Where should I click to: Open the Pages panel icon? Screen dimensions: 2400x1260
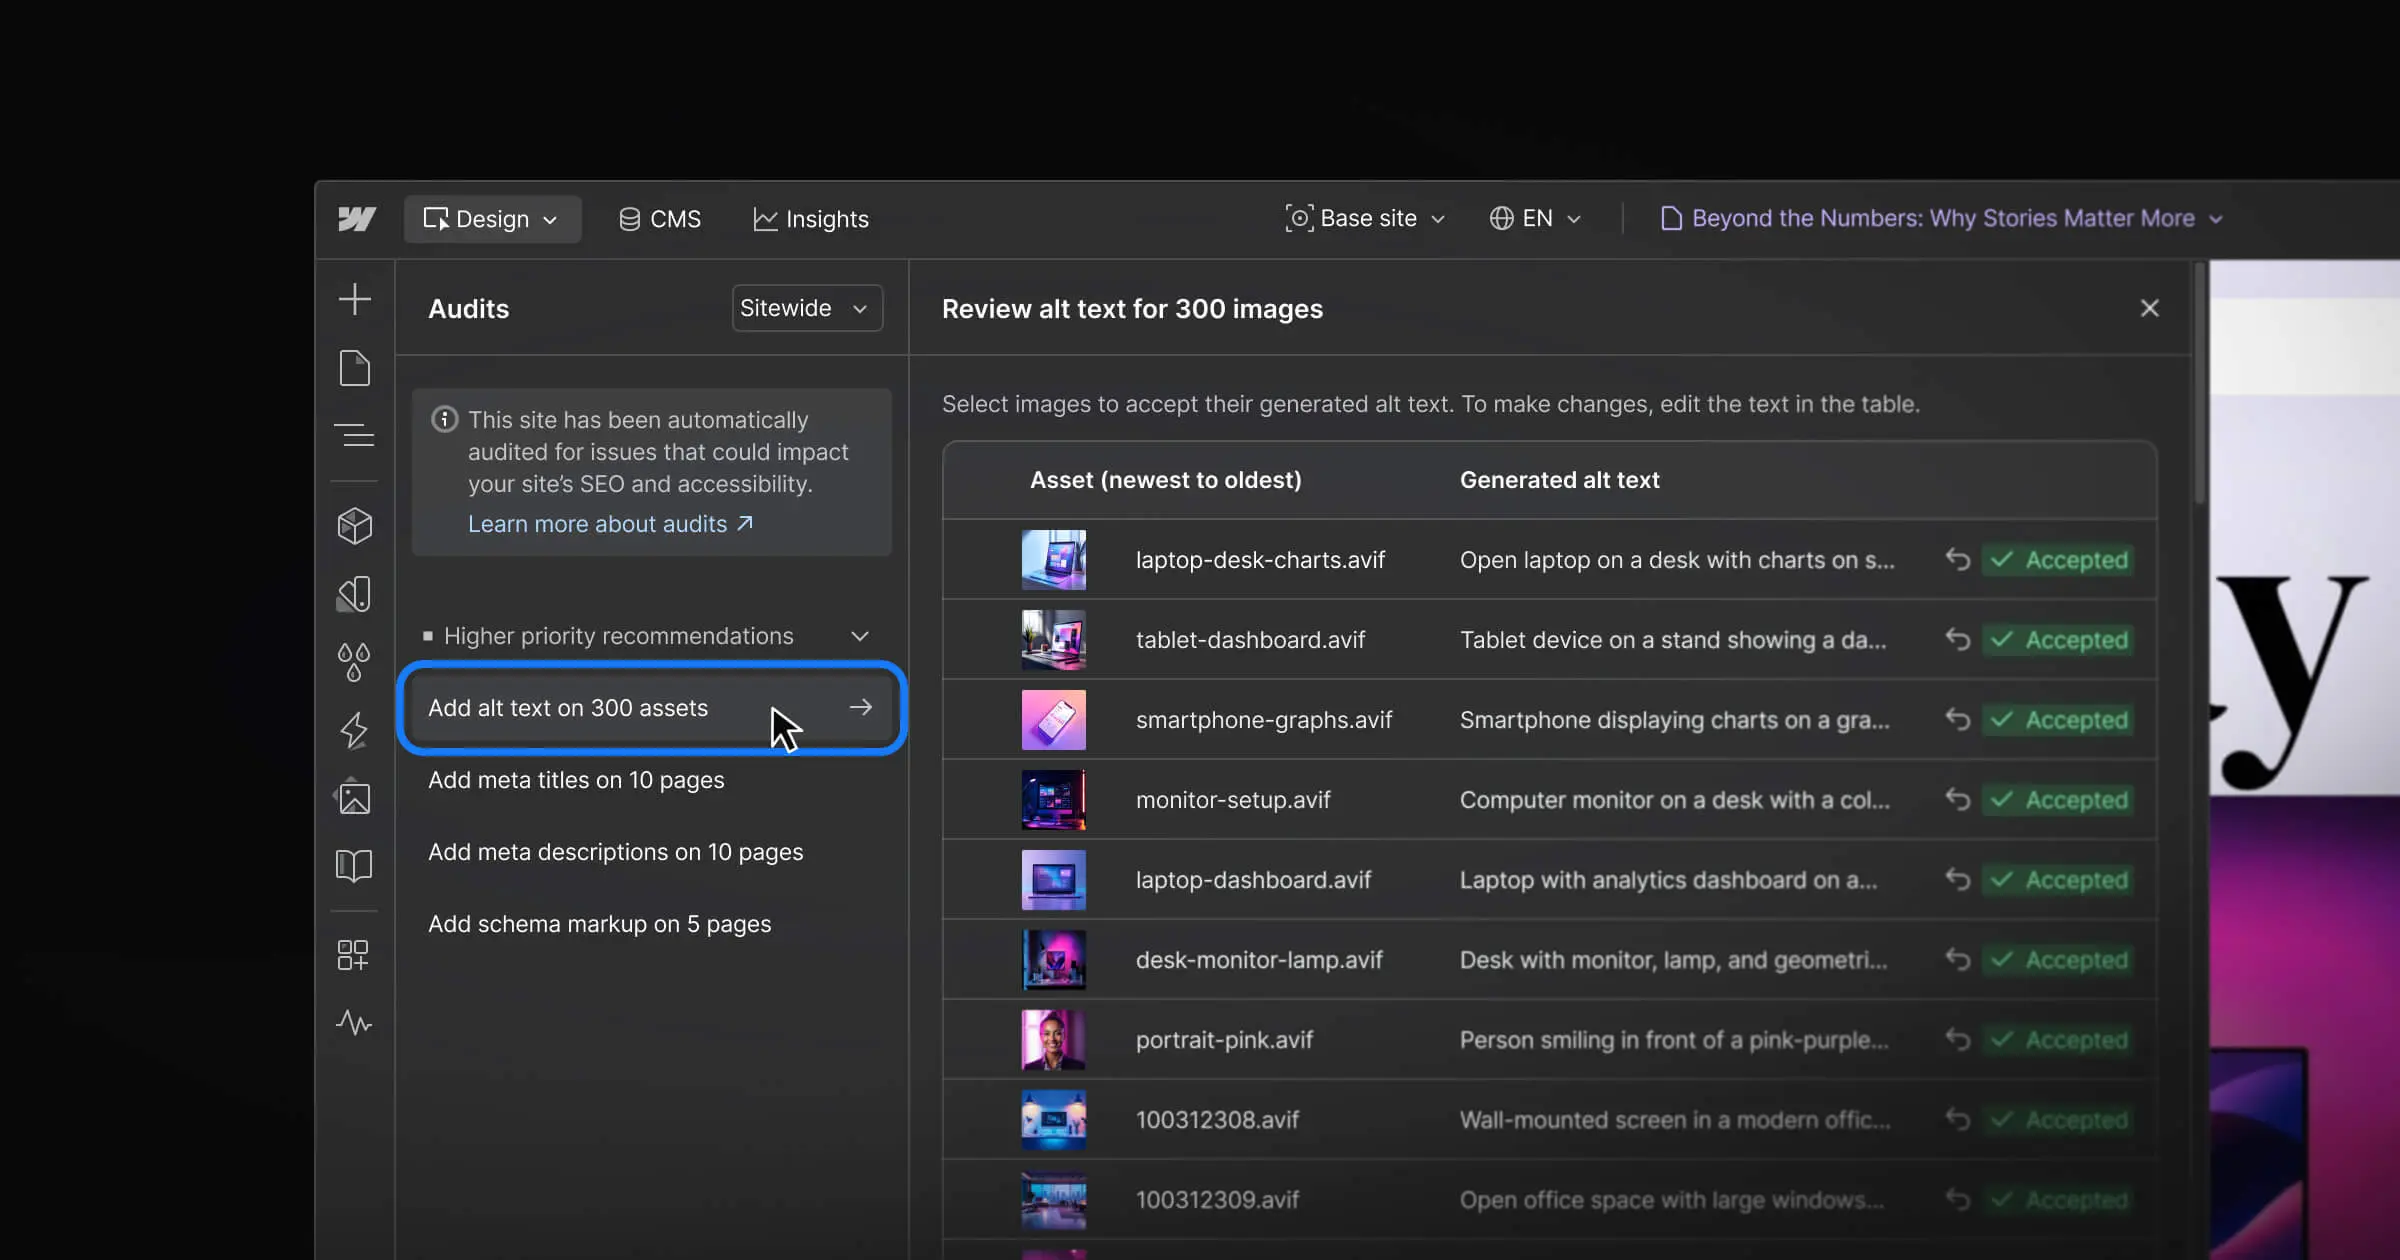354,368
